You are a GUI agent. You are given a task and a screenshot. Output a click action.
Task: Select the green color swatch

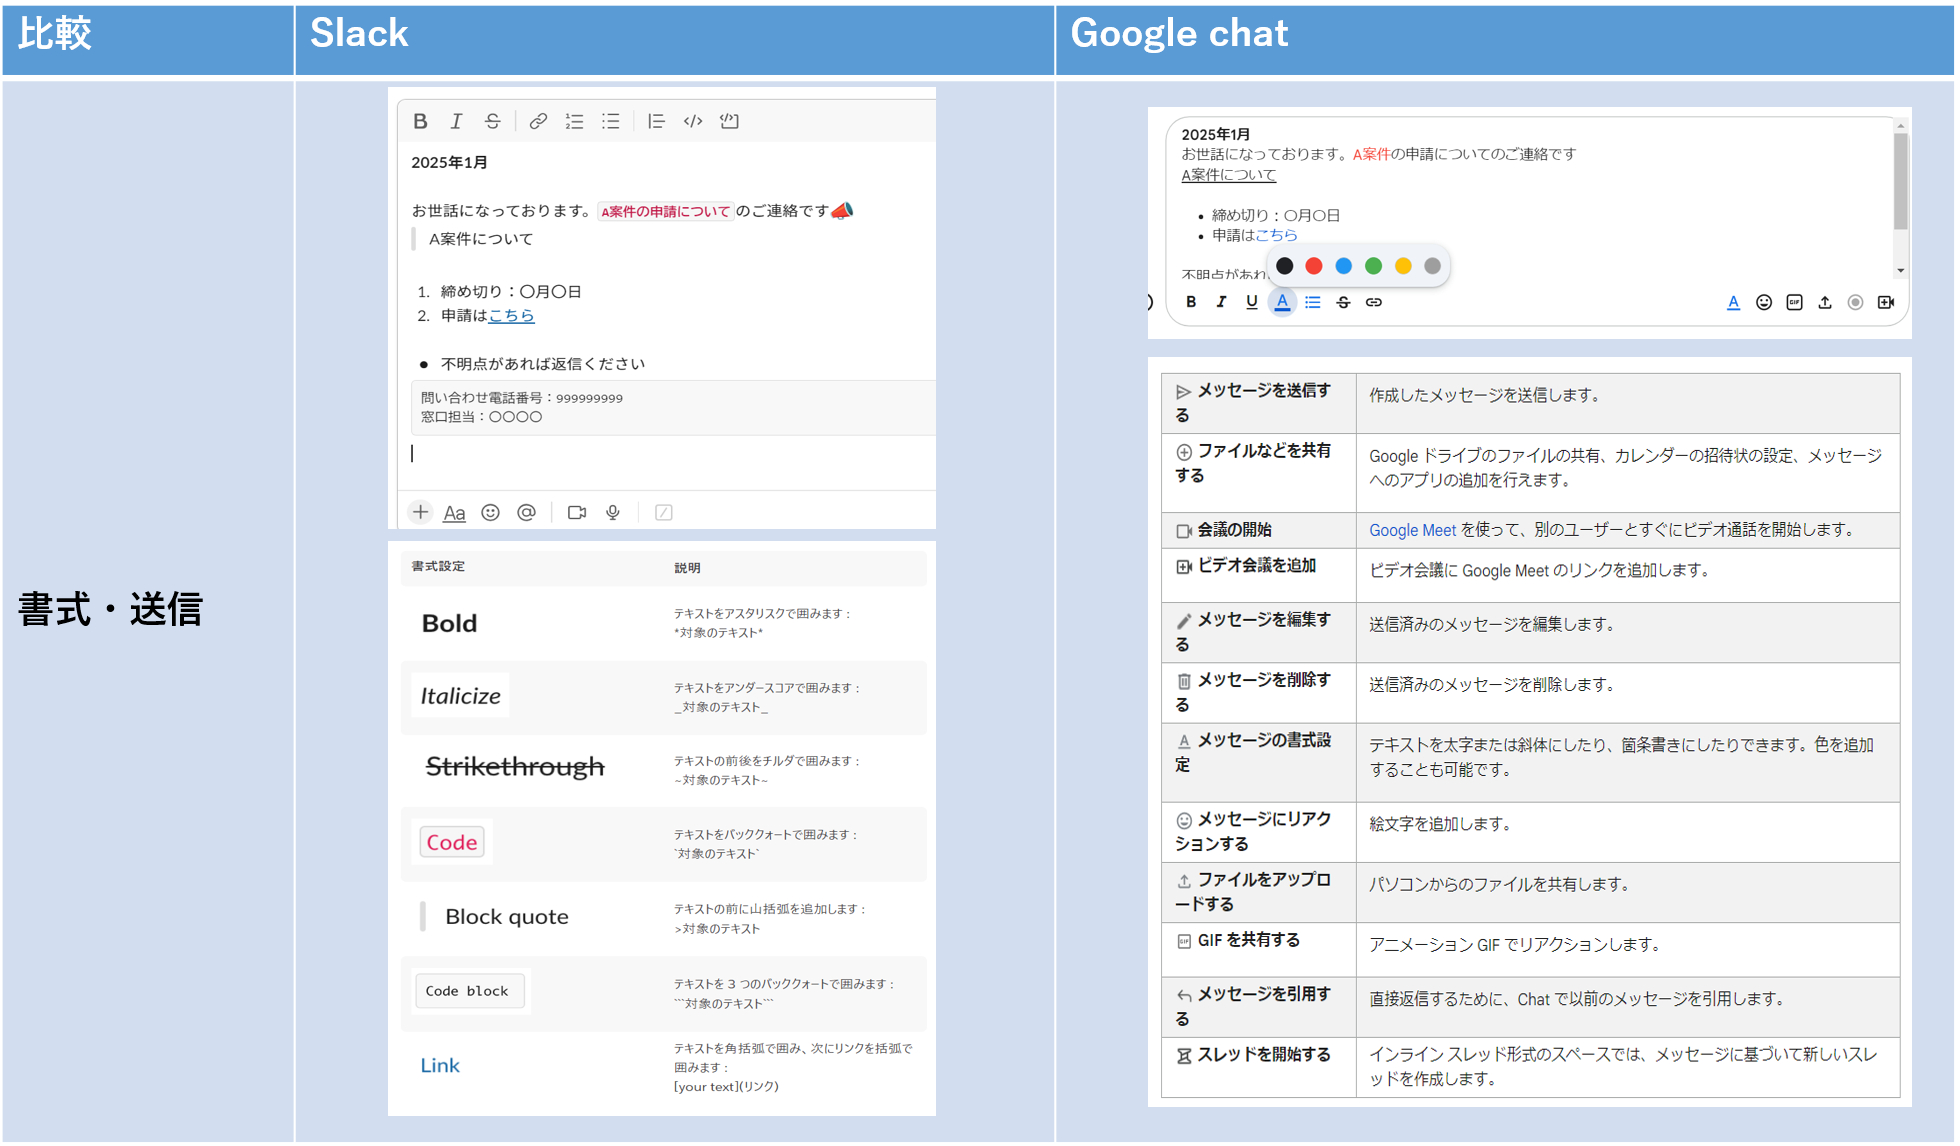1373,266
